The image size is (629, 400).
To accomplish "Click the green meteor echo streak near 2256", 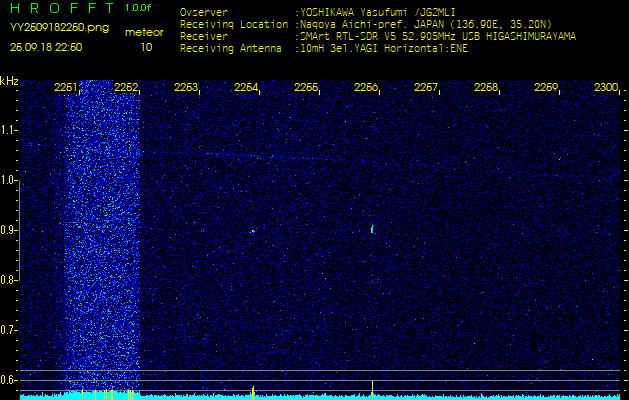I will [372, 229].
